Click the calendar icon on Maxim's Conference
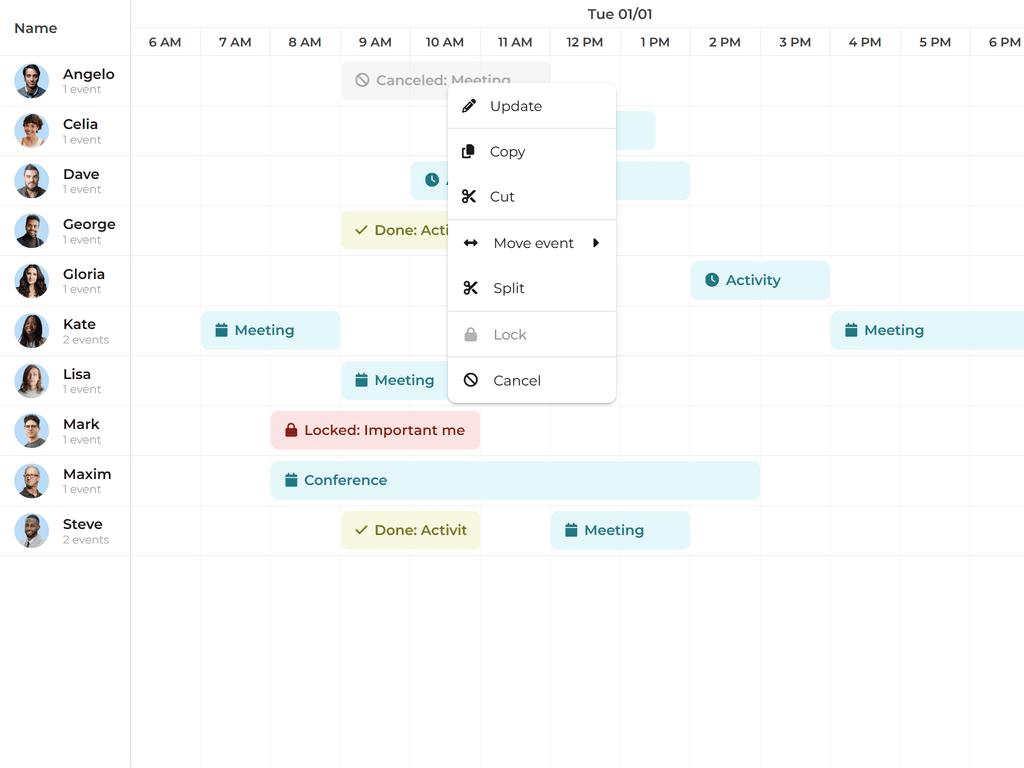 click(x=291, y=480)
